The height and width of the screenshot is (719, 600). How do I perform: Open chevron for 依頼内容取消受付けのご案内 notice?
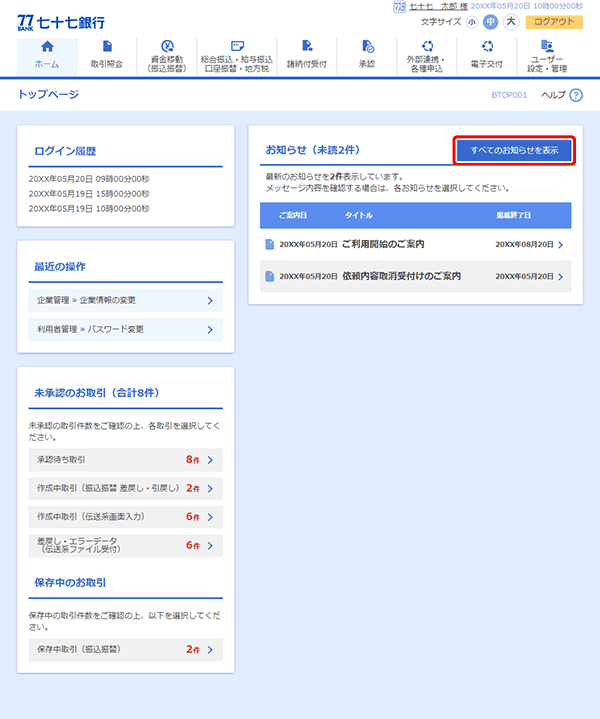561,277
